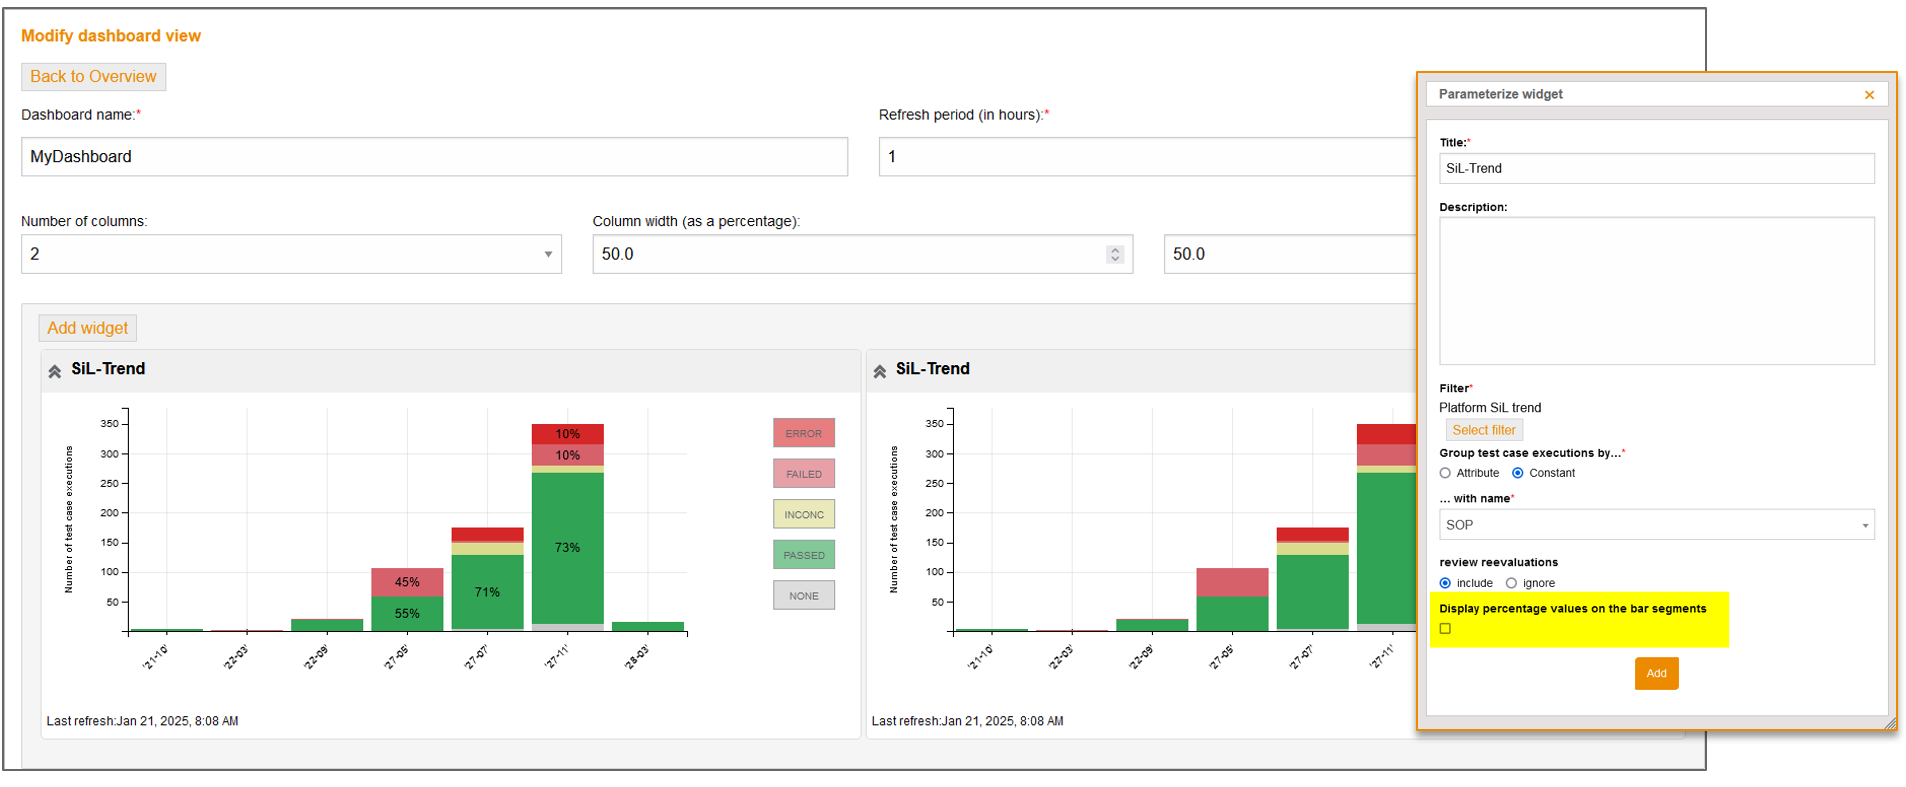Close the Parameterize widget dialog
Image resolution: width=1906 pixels, height=787 pixels.
(x=1869, y=95)
